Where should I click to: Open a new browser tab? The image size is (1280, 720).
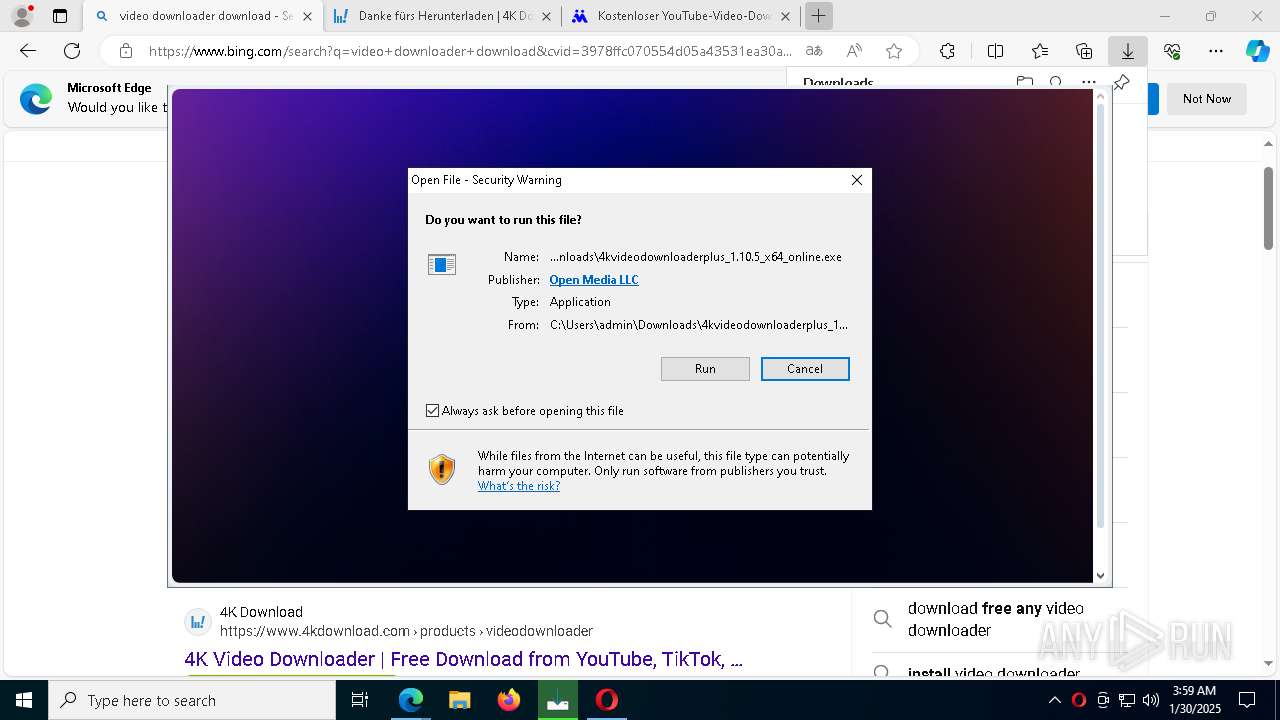(819, 16)
